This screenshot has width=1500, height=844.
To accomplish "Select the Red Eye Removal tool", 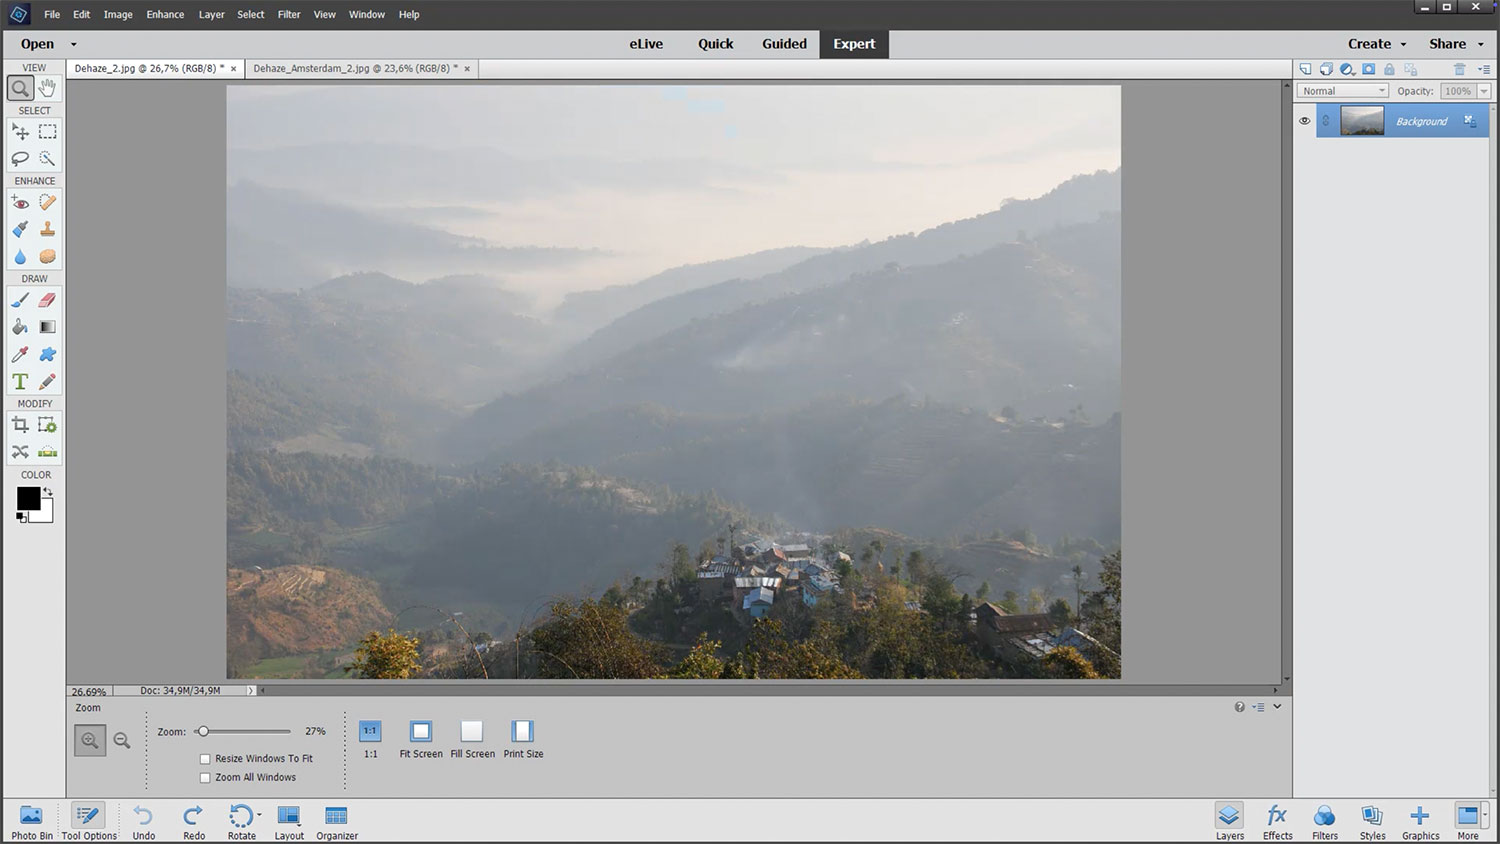I will pos(20,202).
